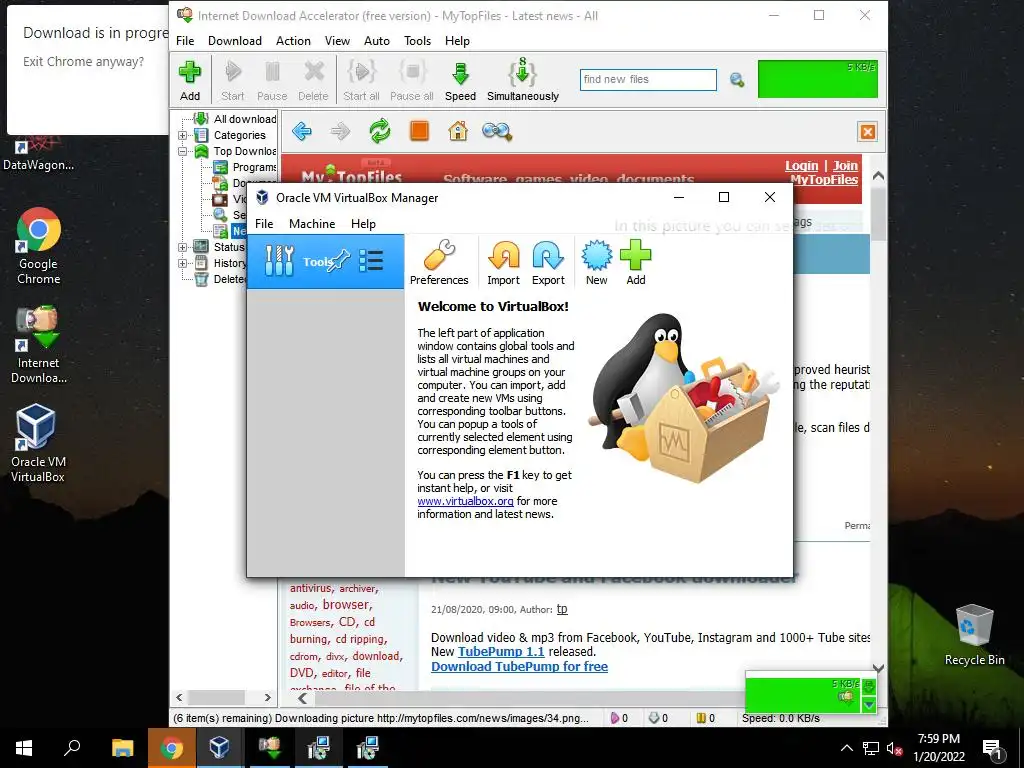Select the Deleted tree item
The height and width of the screenshot is (768, 1024).
229,280
